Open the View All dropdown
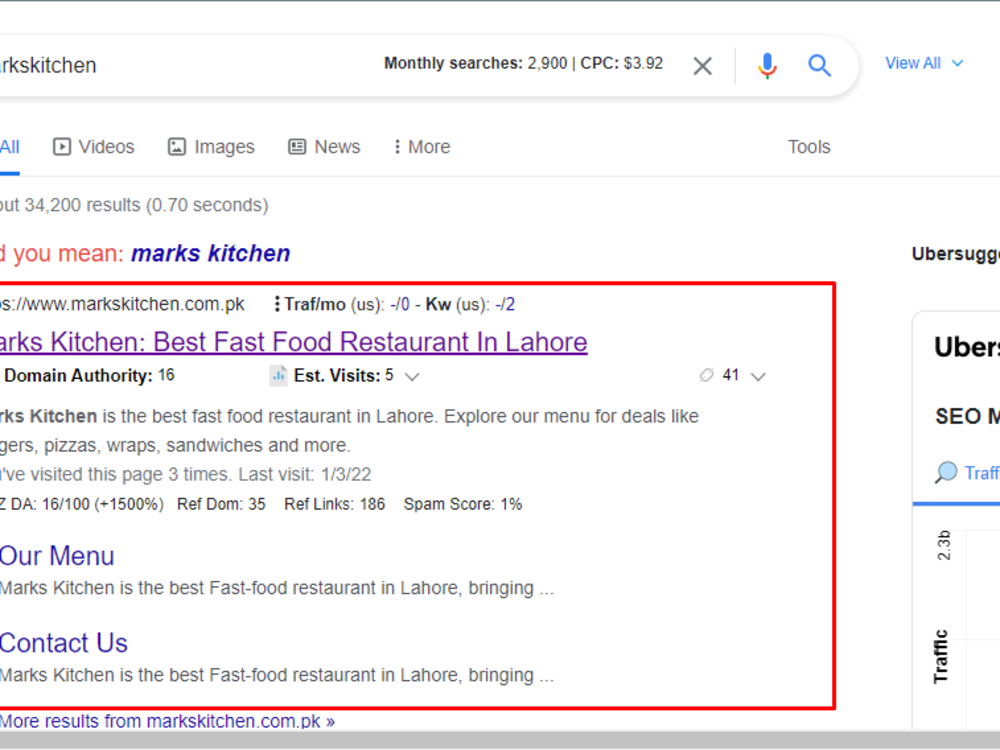This screenshot has width=1000, height=750. click(x=924, y=63)
